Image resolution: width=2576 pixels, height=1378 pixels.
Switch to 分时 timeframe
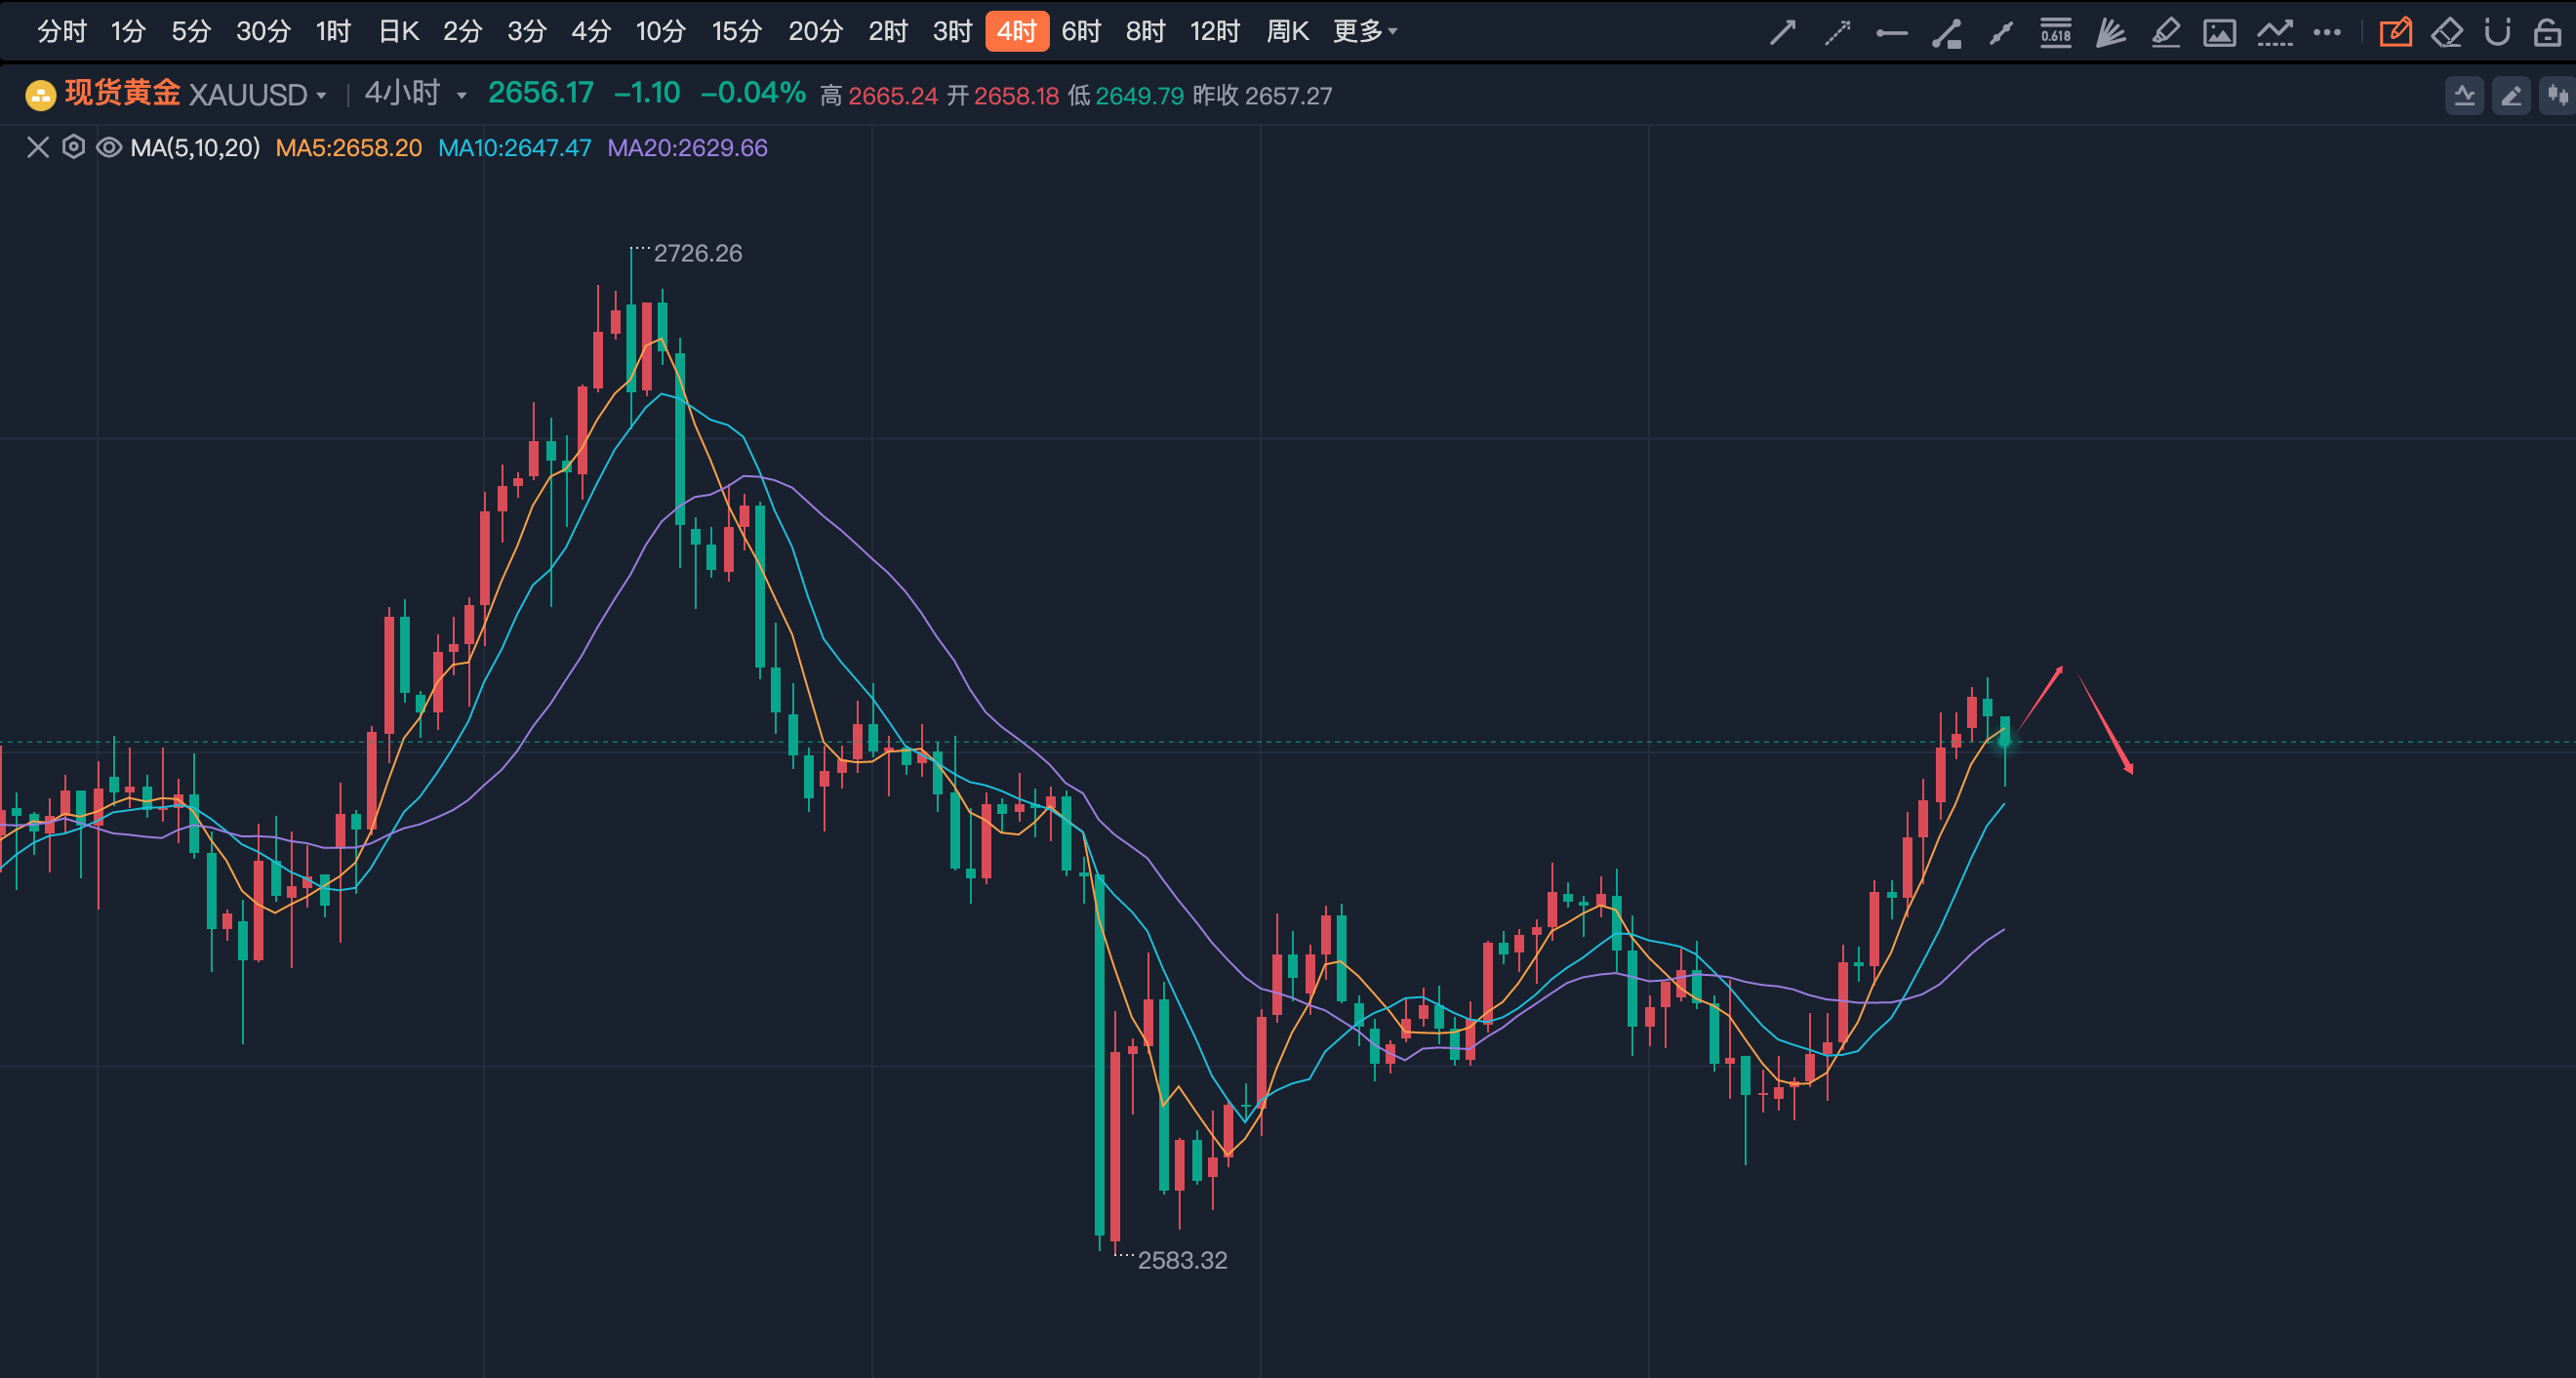(x=62, y=32)
